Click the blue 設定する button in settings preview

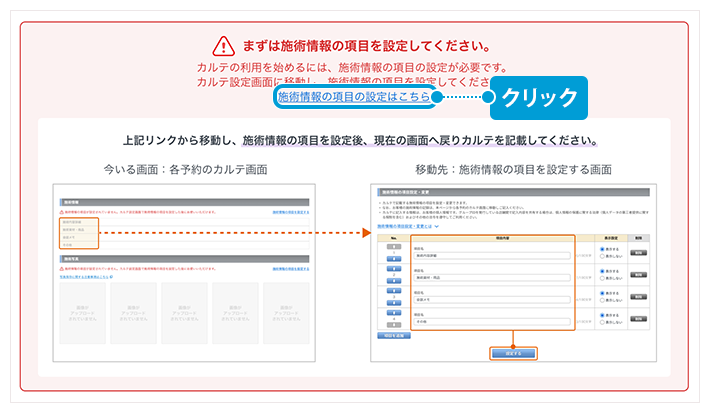pyautogui.click(x=513, y=353)
